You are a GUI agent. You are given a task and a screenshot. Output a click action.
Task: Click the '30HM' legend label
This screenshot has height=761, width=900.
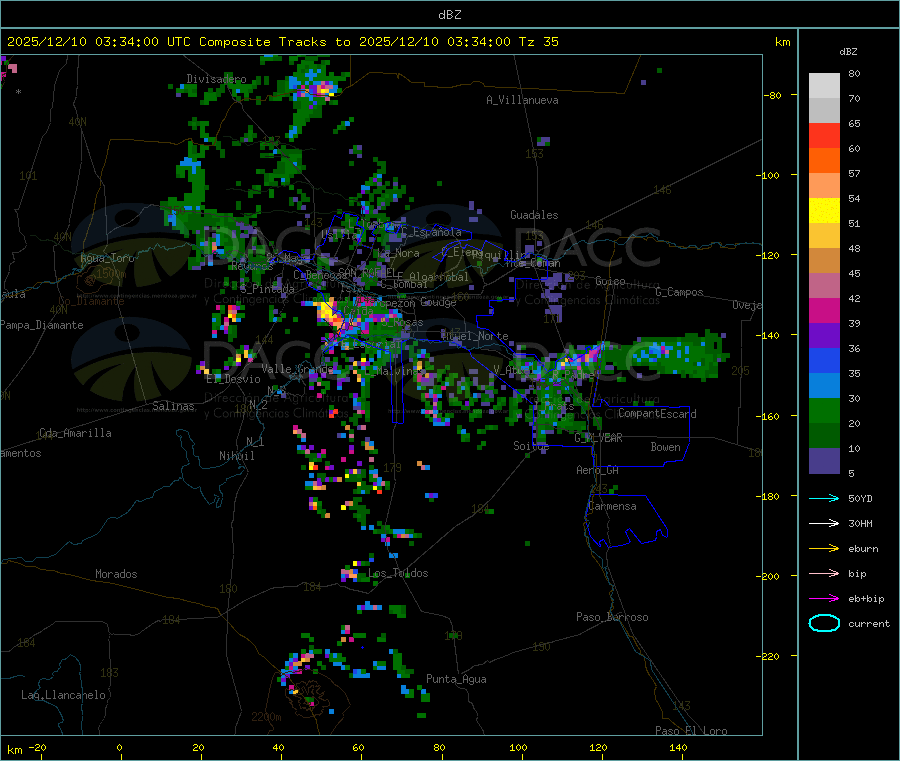click(860, 523)
